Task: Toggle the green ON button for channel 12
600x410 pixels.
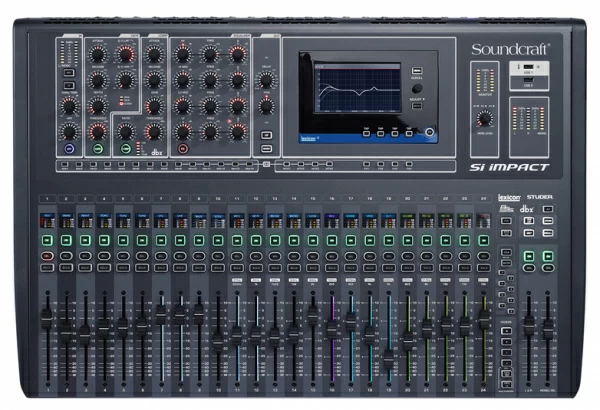Action: click(x=255, y=241)
